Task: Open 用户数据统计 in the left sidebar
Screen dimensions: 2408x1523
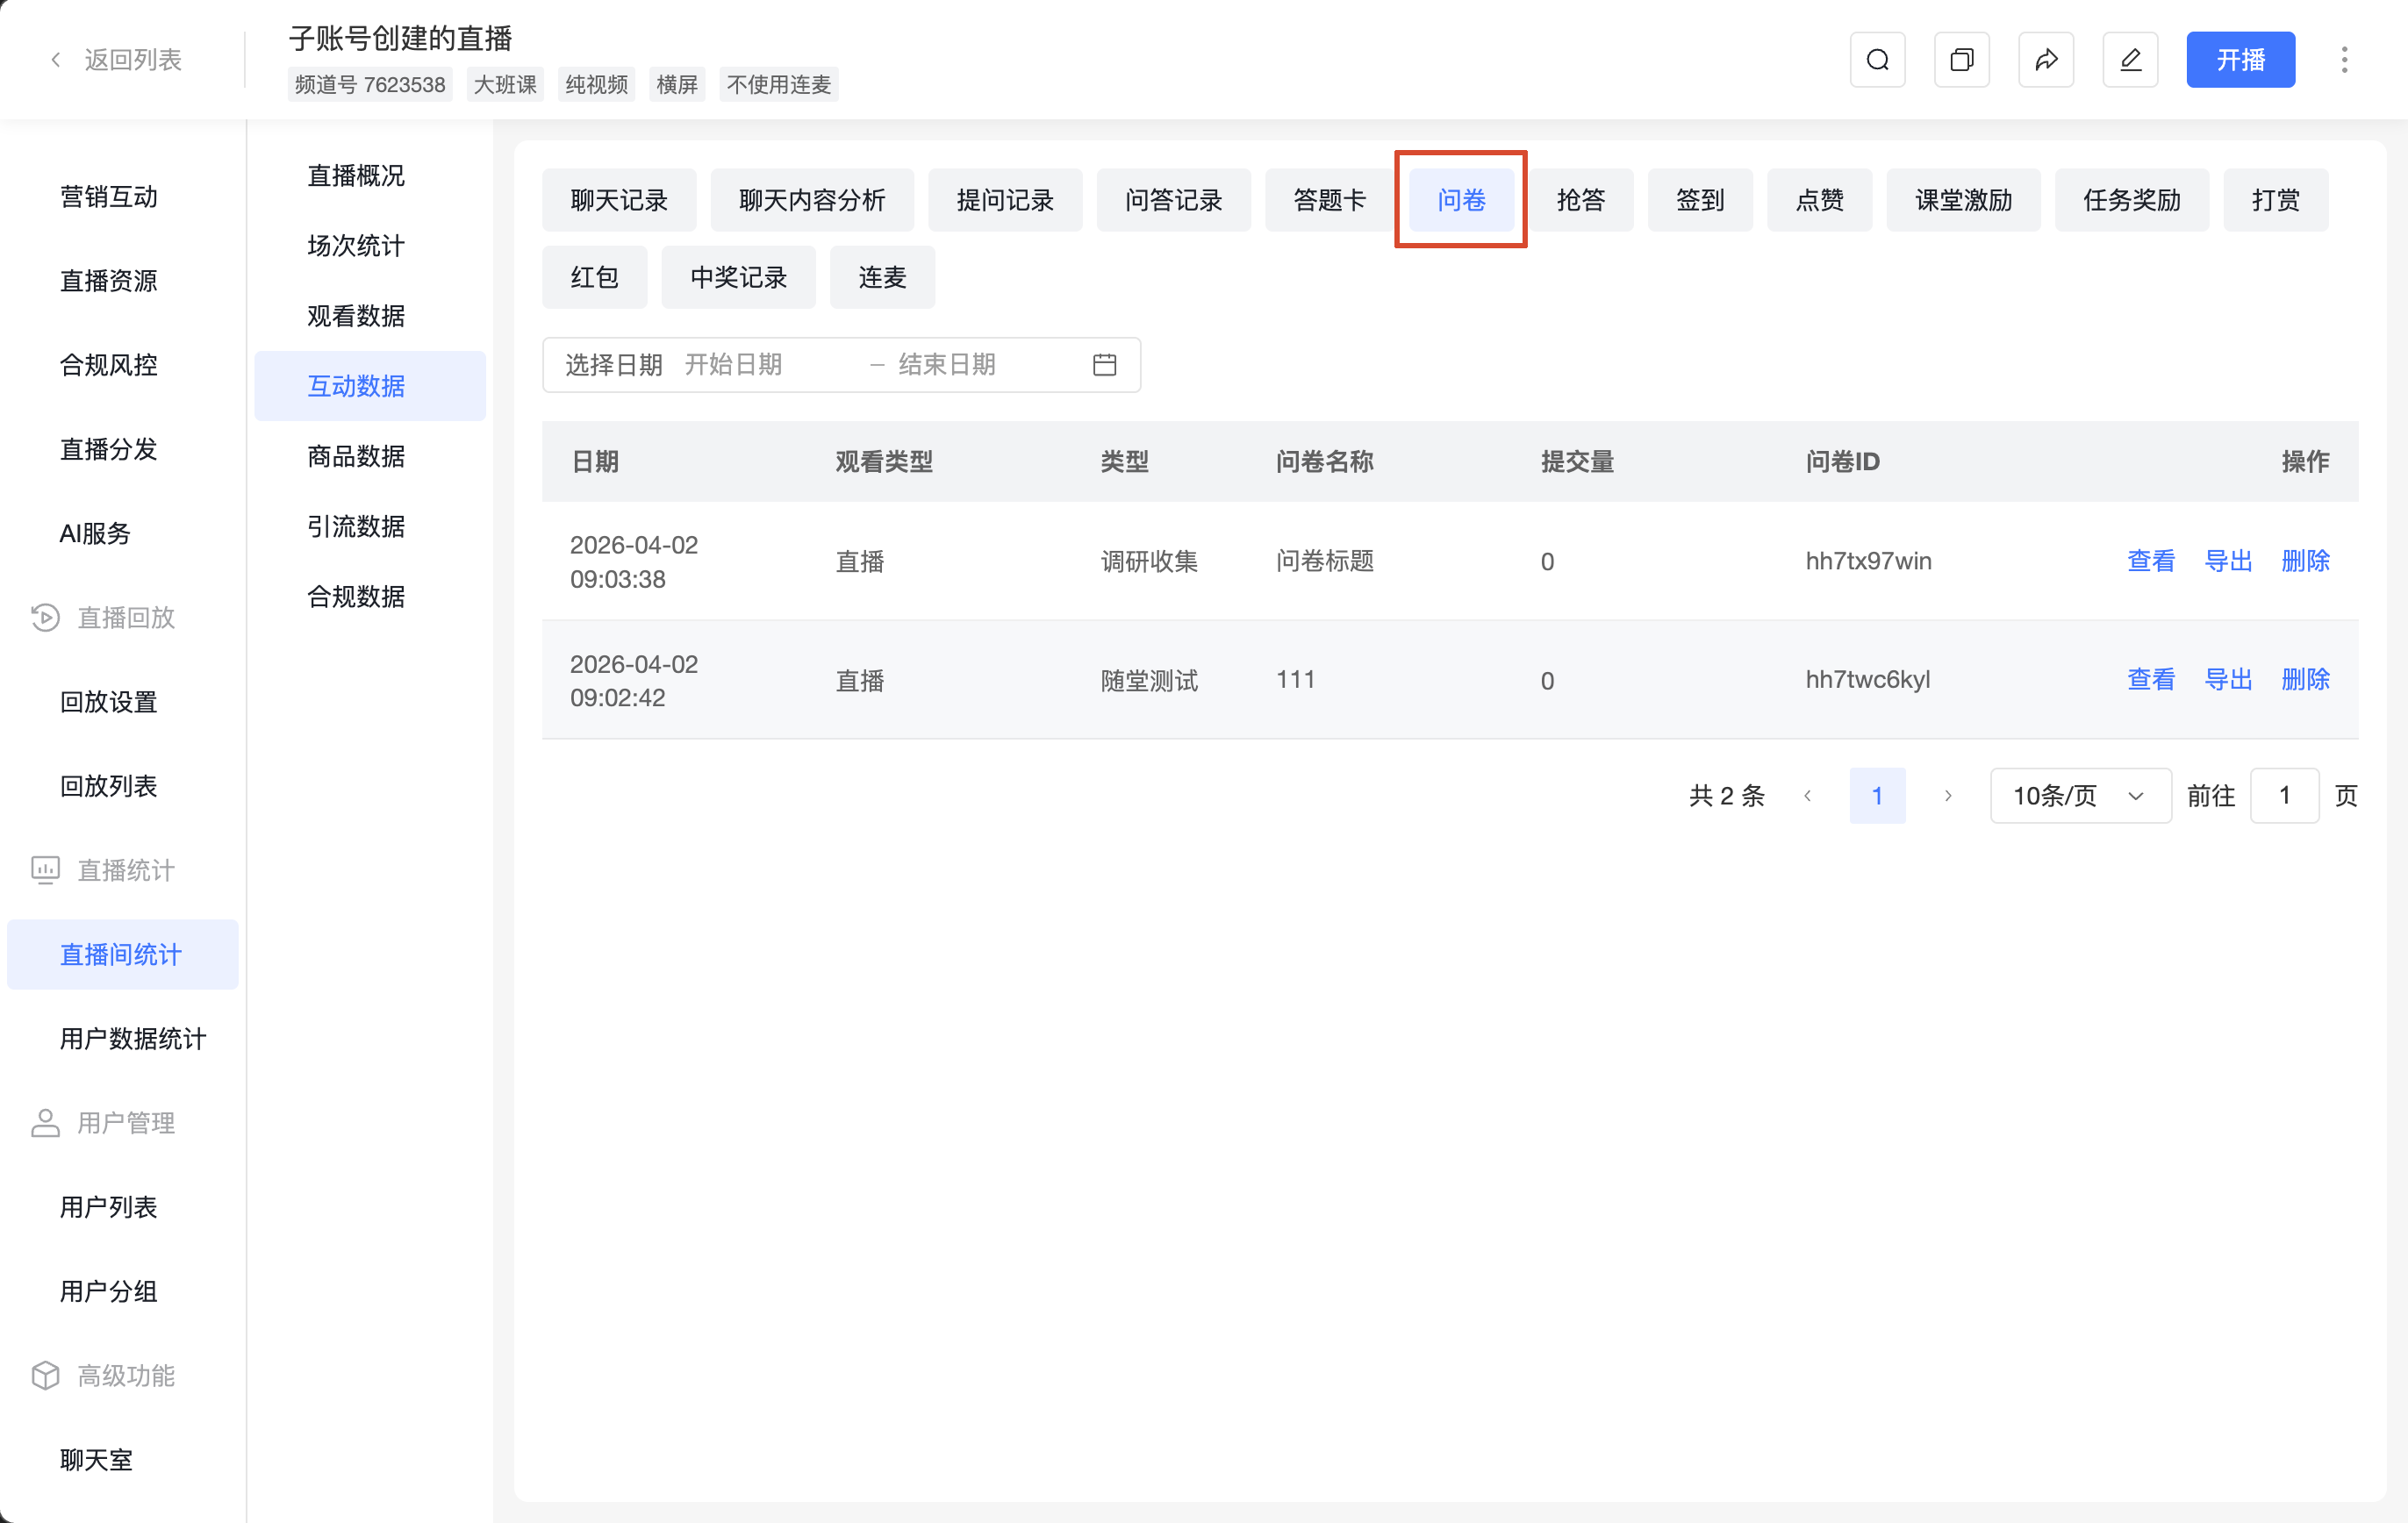Action: click(x=133, y=1039)
